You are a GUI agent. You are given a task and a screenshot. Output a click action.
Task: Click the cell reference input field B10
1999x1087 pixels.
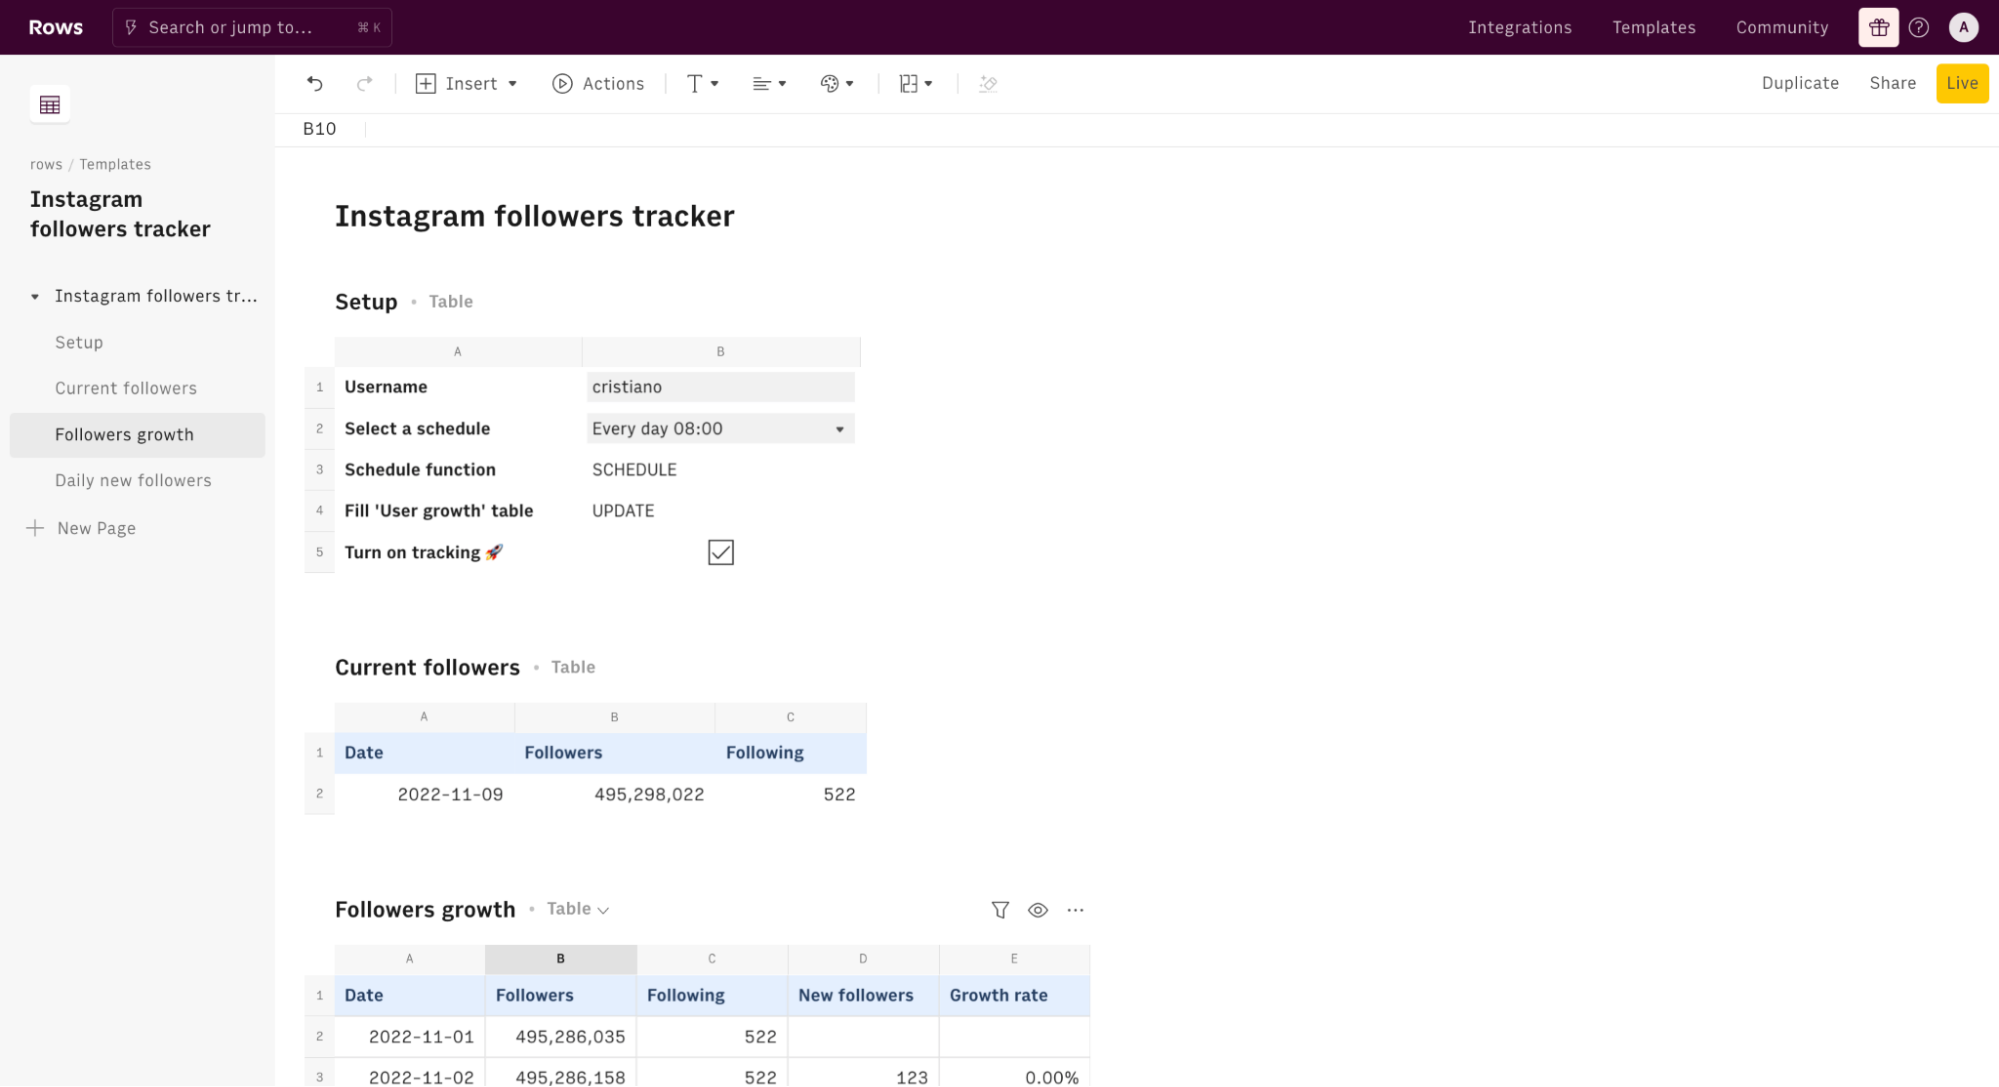coord(320,129)
